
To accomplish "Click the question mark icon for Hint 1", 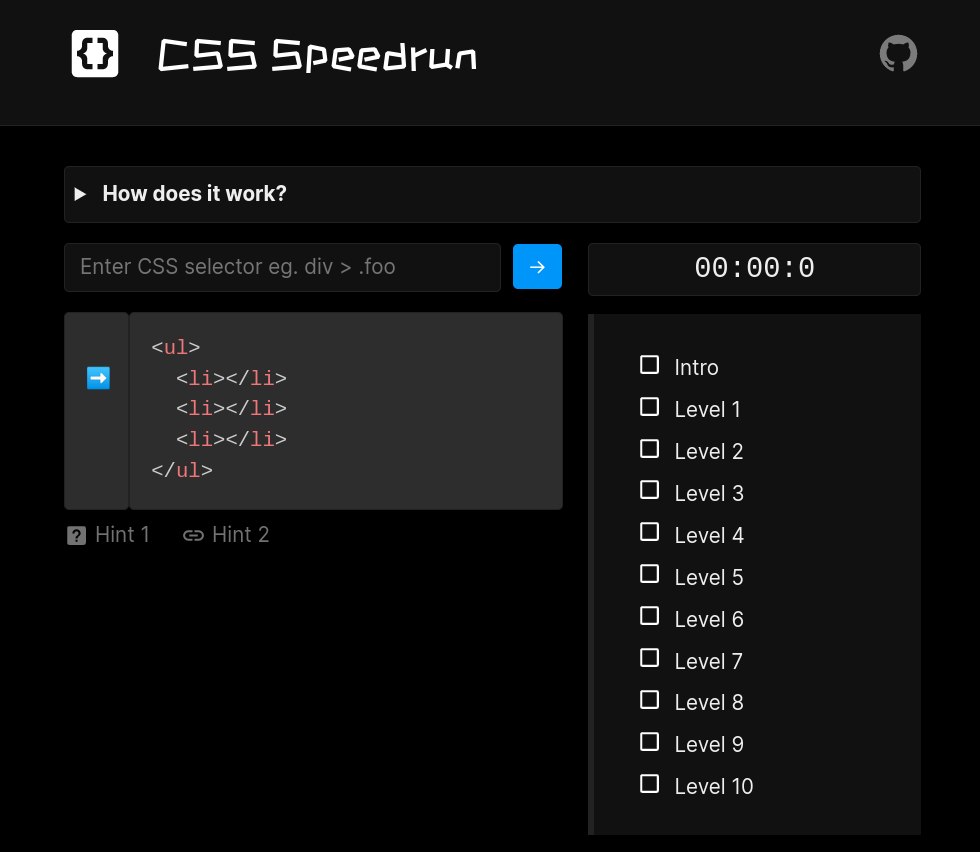I will 76,535.
